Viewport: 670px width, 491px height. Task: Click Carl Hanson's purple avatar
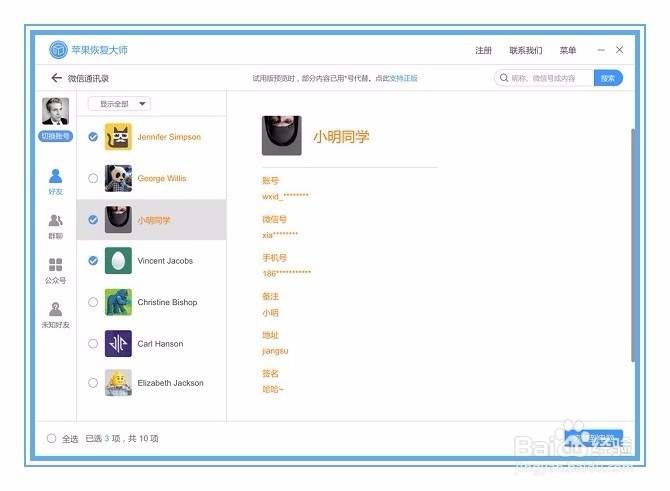click(x=118, y=344)
